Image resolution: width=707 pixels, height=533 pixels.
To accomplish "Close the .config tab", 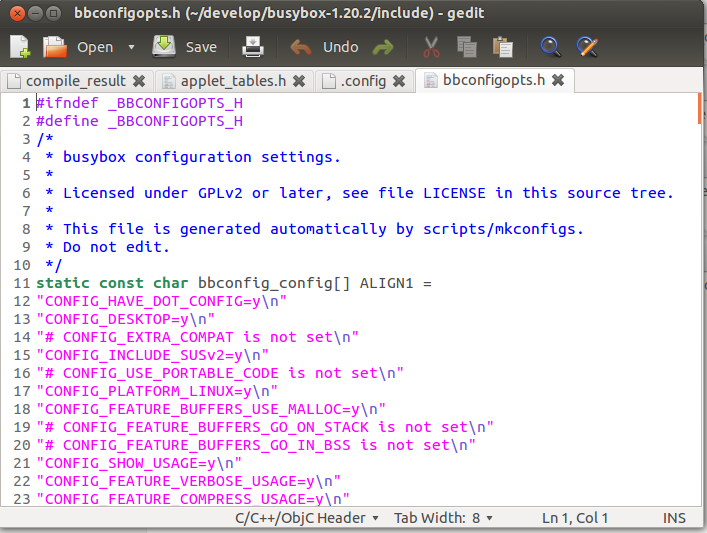I will click(399, 81).
